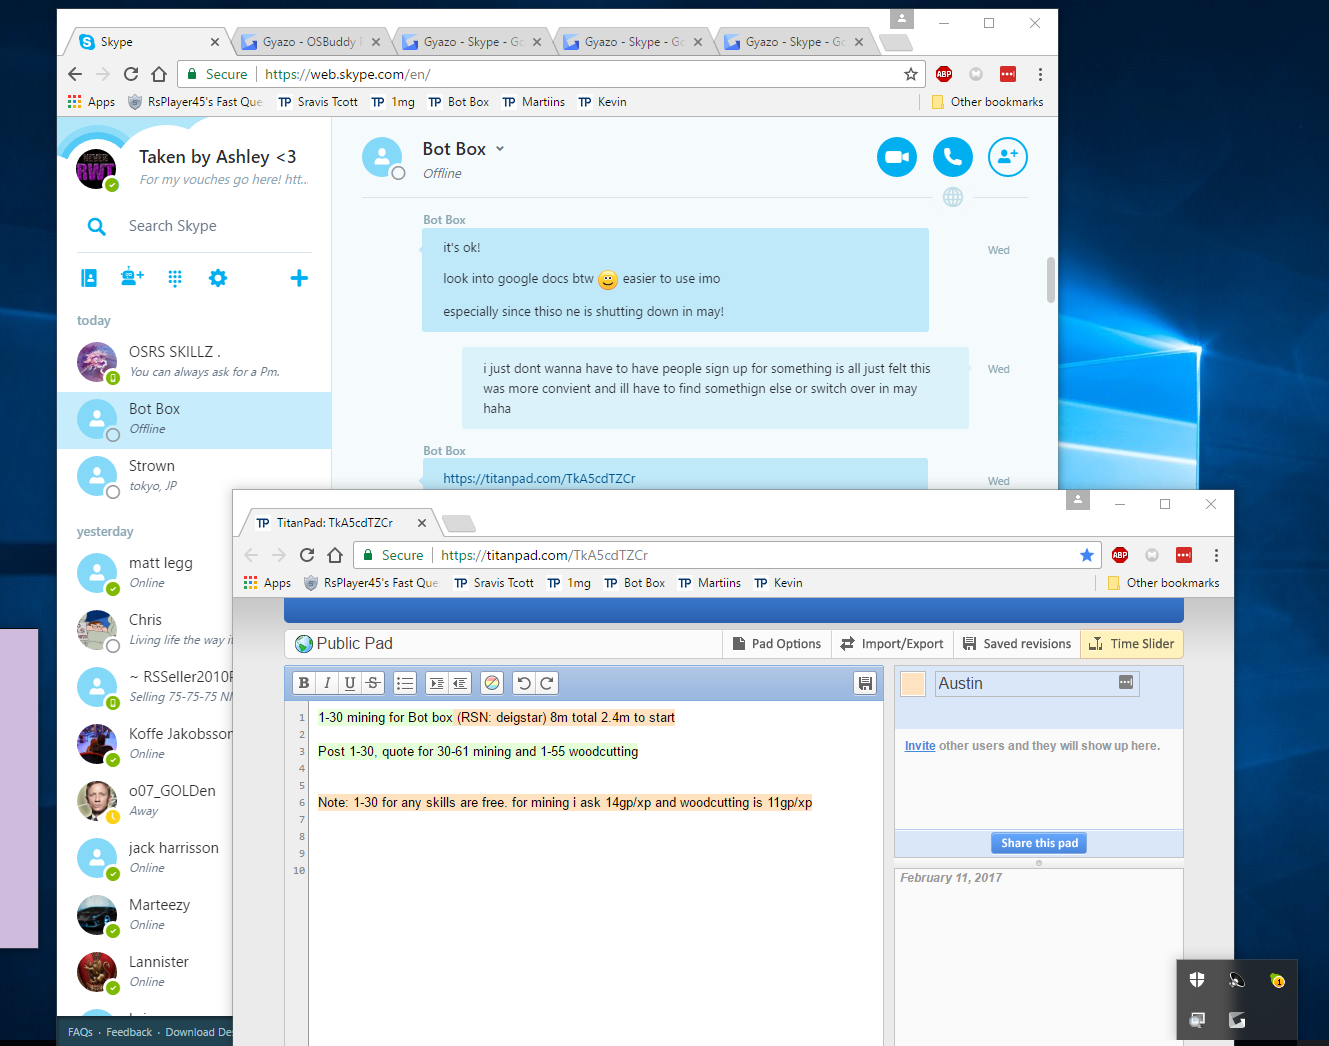Open the titanpad.com link in the chat
The height and width of the screenshot is (1046, 1329).
[540, 479]
